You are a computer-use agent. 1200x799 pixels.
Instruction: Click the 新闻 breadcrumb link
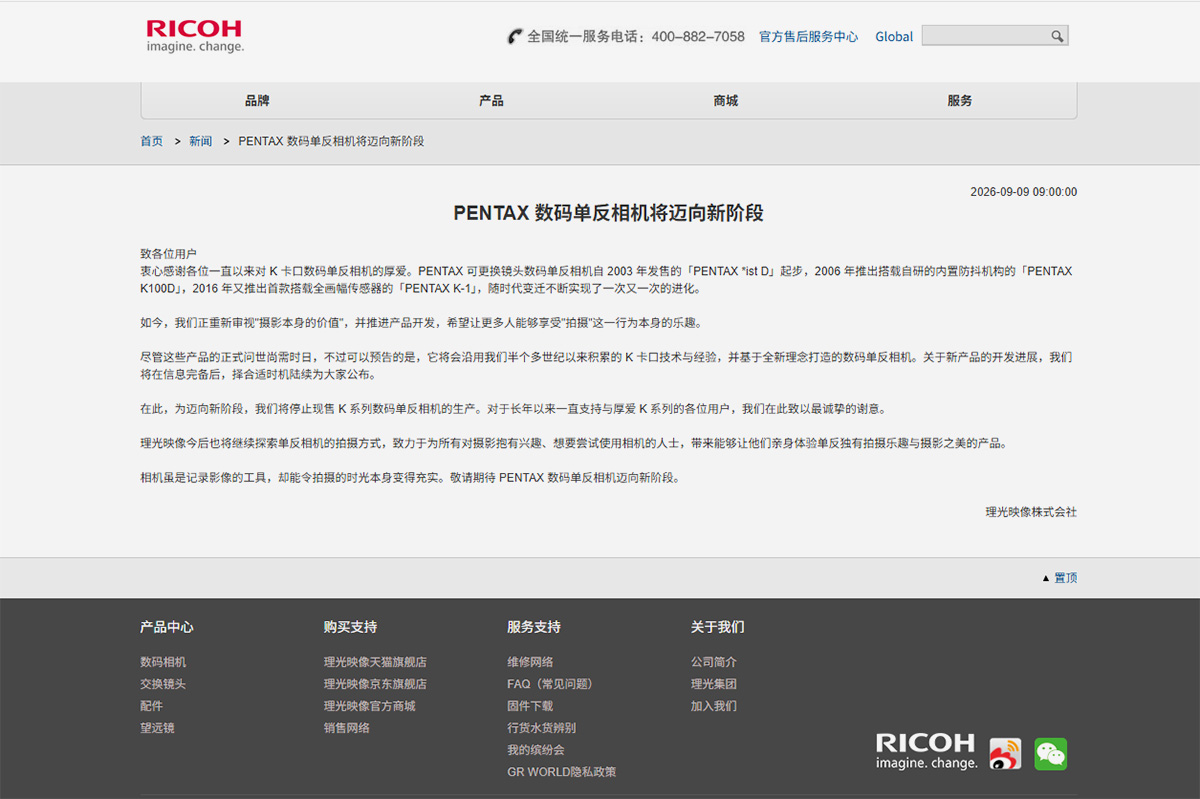[x=200, y=141]
